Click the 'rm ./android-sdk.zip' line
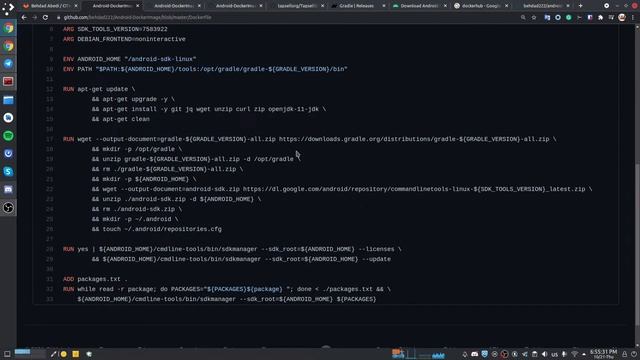Image resolution: width=640 pixels, height=360 pixels. pos(137,209)
